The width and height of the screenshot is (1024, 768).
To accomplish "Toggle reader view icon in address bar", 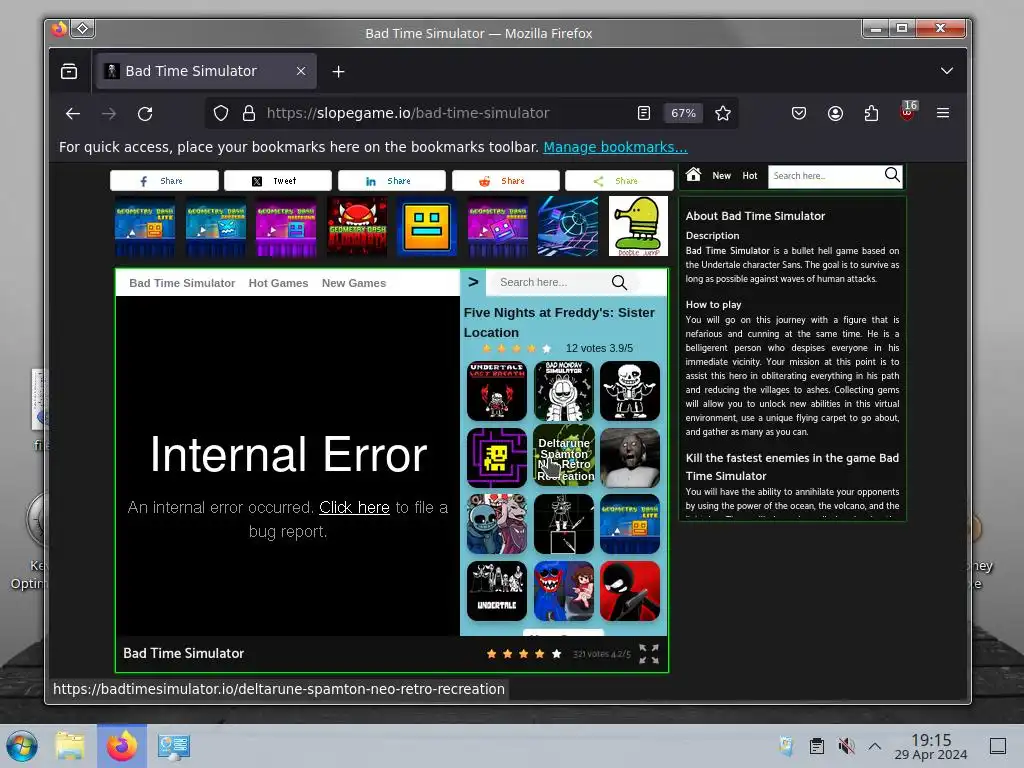I will pos(644,114).
